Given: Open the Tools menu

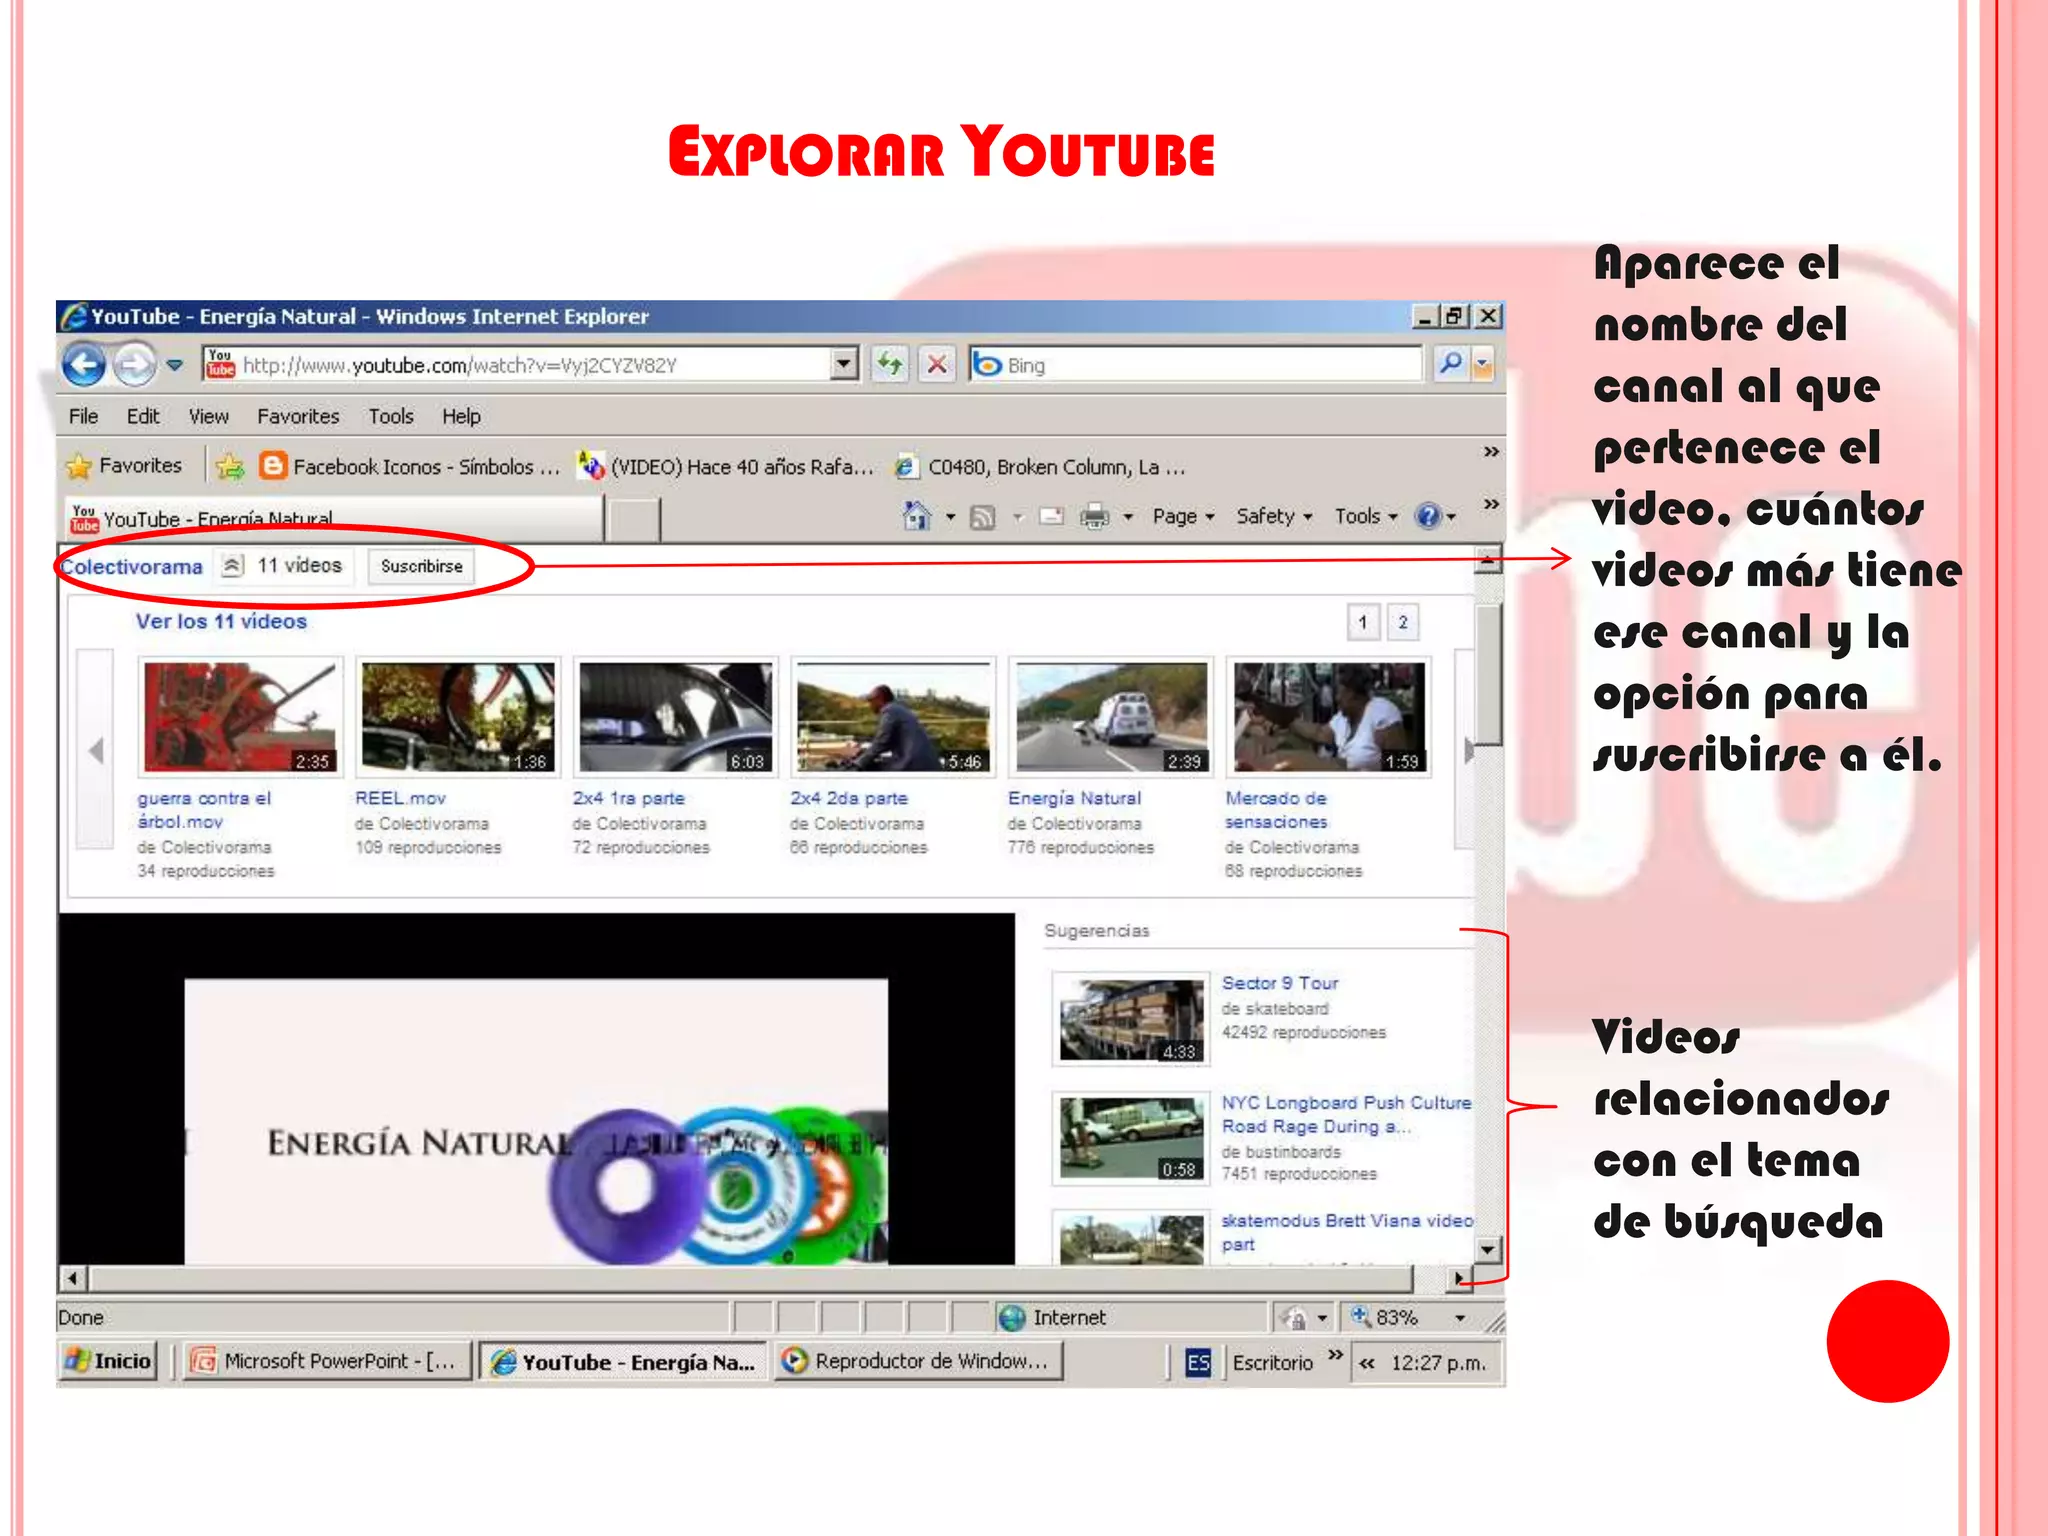Looking at the screenshot, I should click(390, 416).
